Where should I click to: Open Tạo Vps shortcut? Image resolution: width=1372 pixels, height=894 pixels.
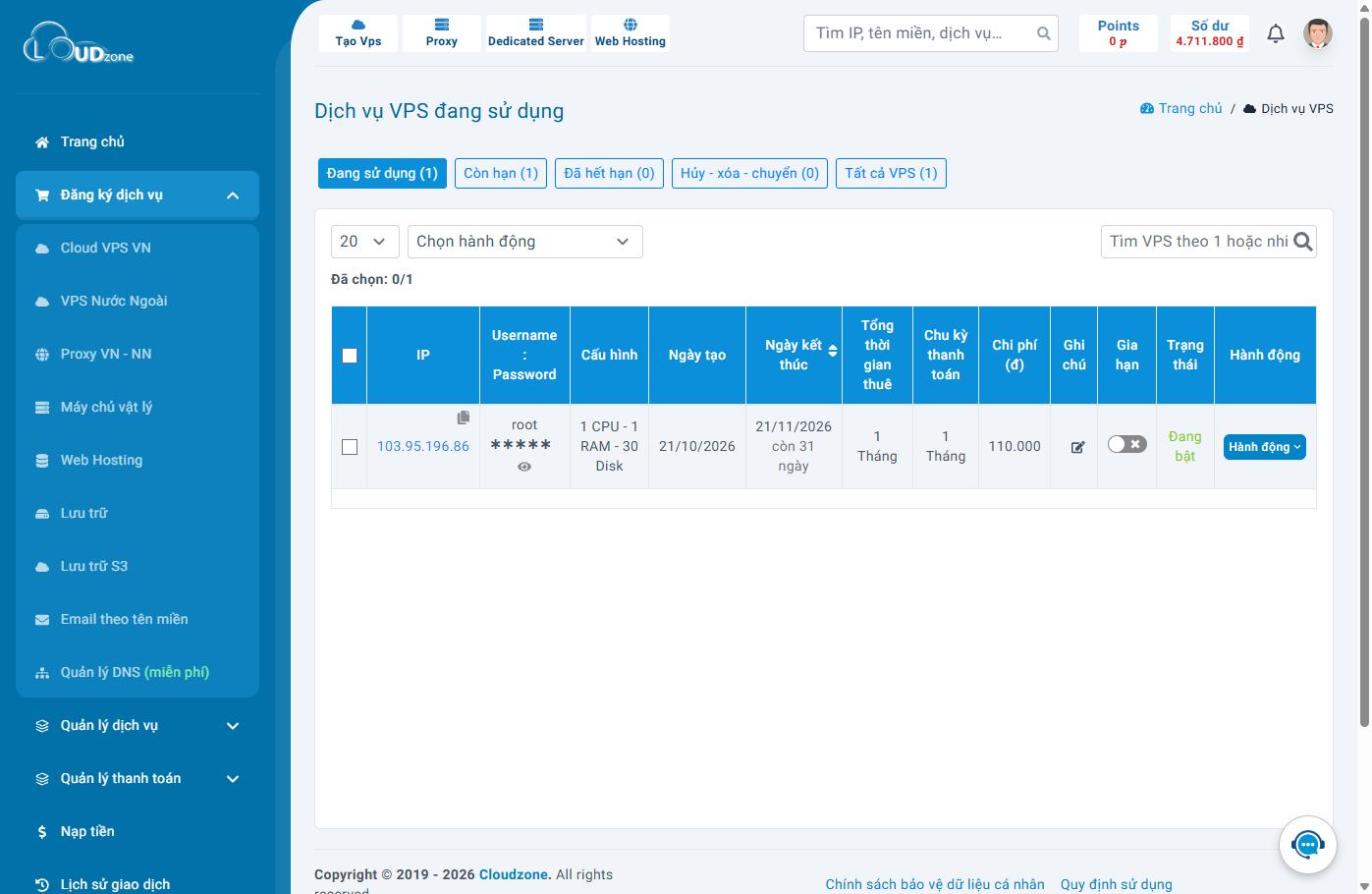358,33
